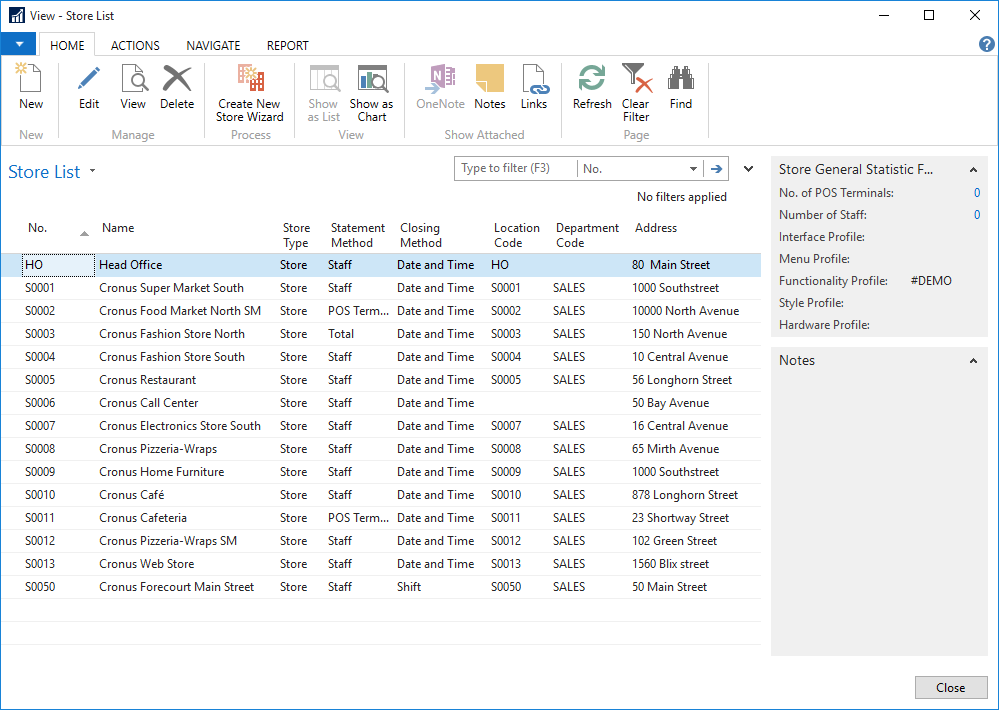Open the NAVIGATE ribbon tab
Image resolution: width=999 pixels, height=710 pixels.
[213, 45]
